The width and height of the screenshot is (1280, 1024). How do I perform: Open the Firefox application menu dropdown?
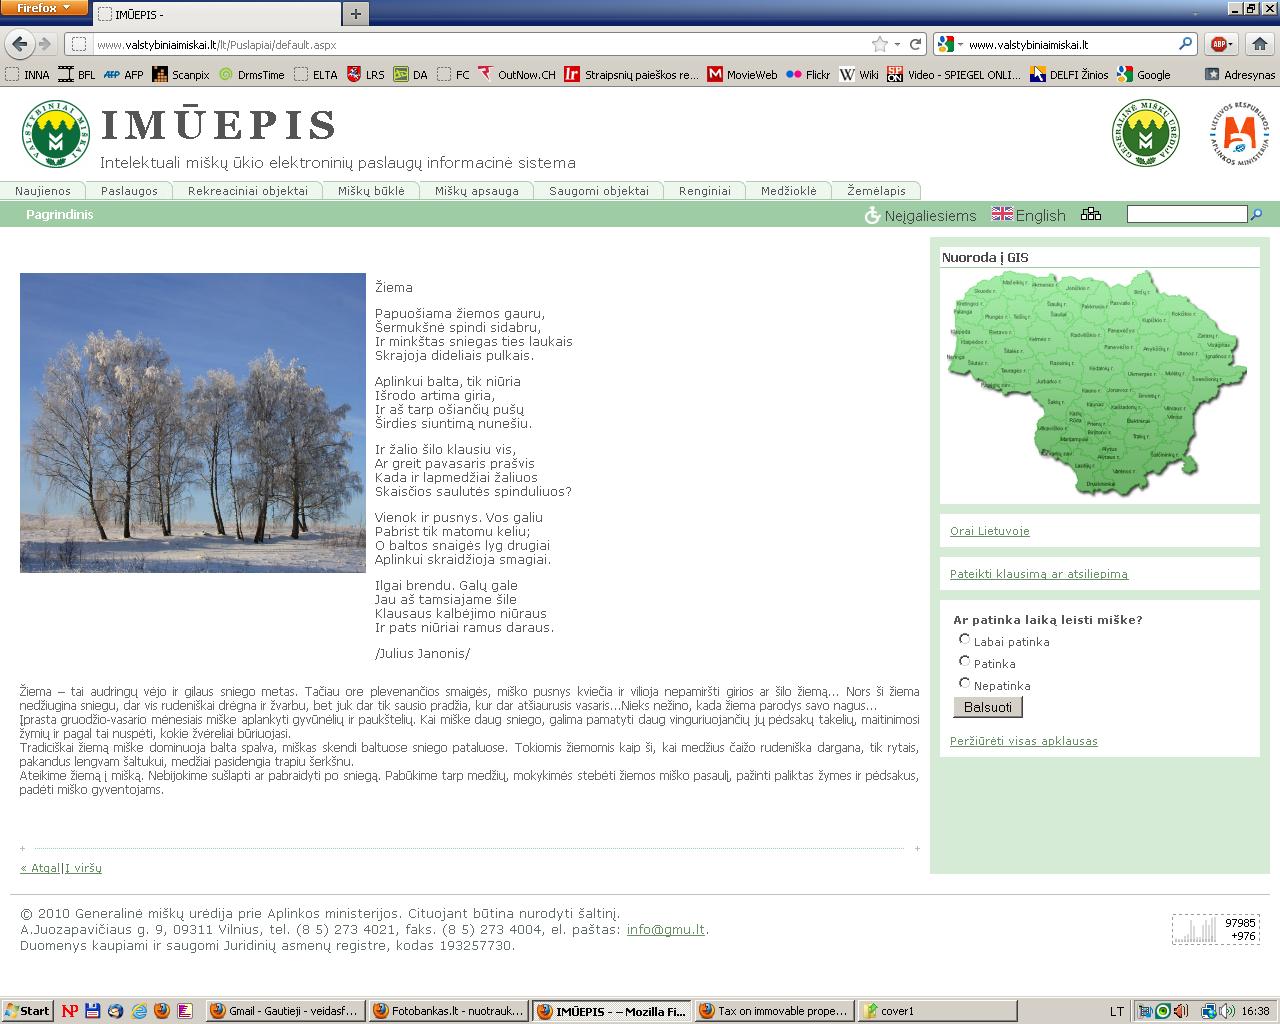coord(44,8)
